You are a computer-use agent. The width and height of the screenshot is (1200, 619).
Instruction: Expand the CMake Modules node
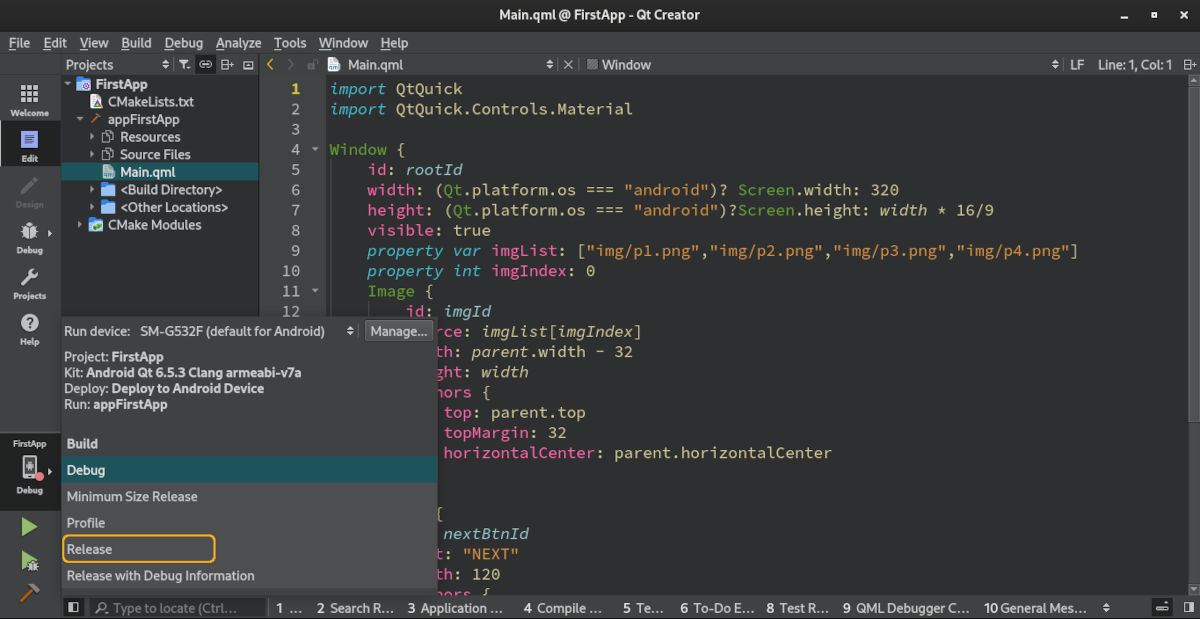[80, 225]
